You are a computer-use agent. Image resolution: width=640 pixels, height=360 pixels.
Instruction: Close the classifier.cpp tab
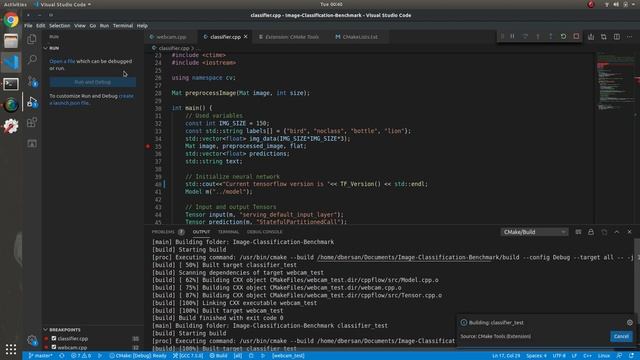click(x=246, y=37)
